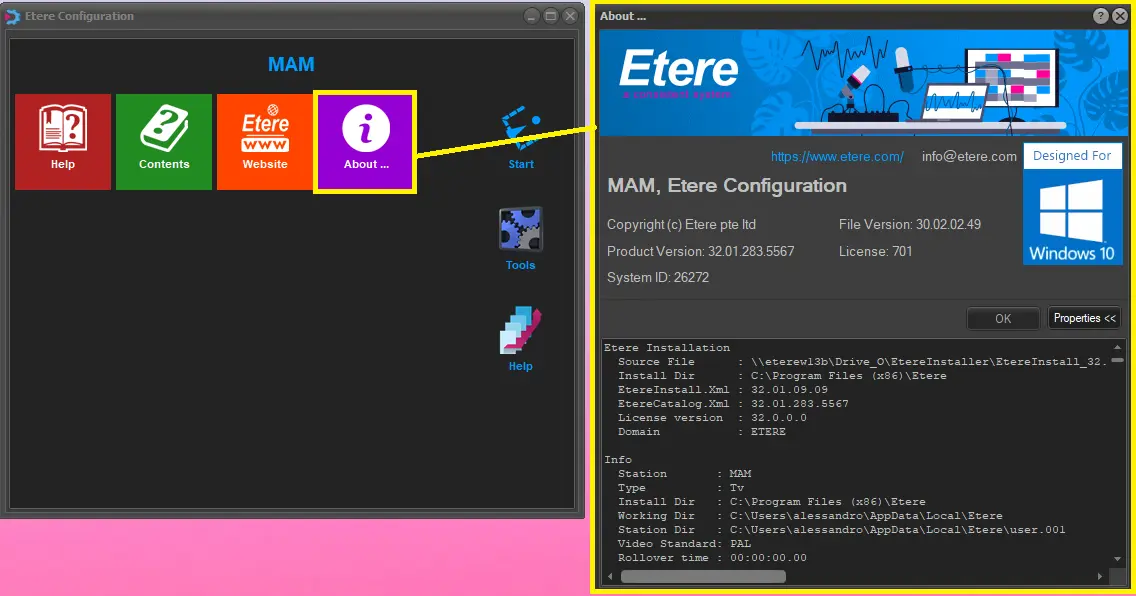Select the purple About tile

(366, 141)
